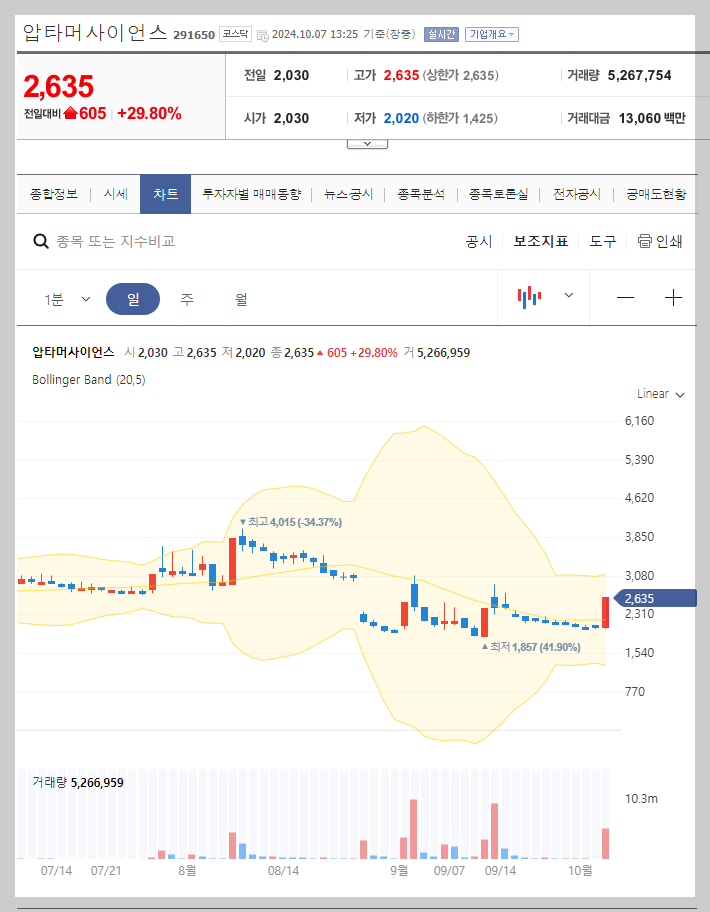Click the magnifier icon in comparison search bar
710x912 pixels.
pos(40,241)
